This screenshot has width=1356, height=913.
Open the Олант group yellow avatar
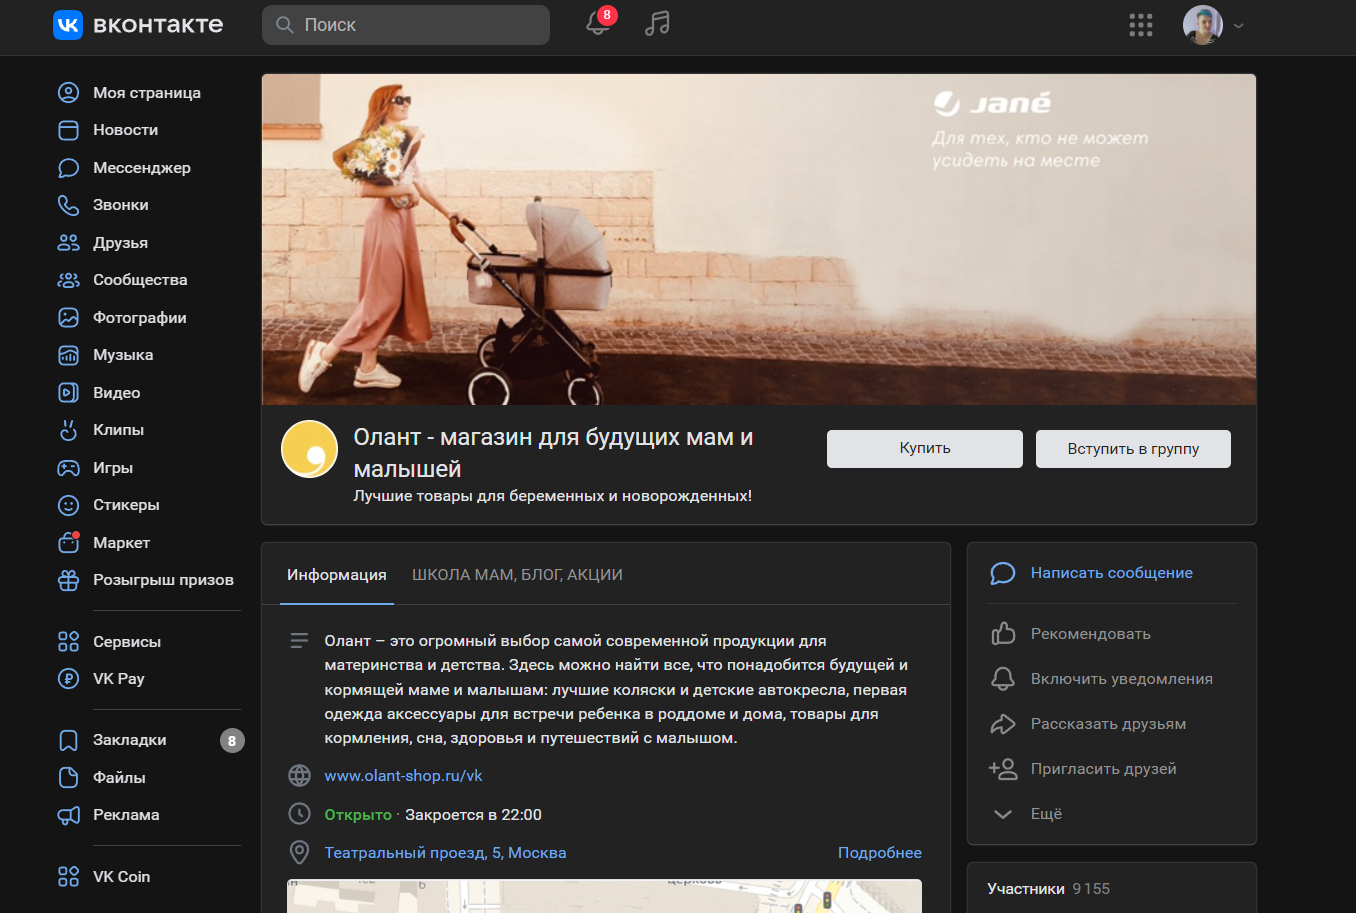[x=310, y=449]
